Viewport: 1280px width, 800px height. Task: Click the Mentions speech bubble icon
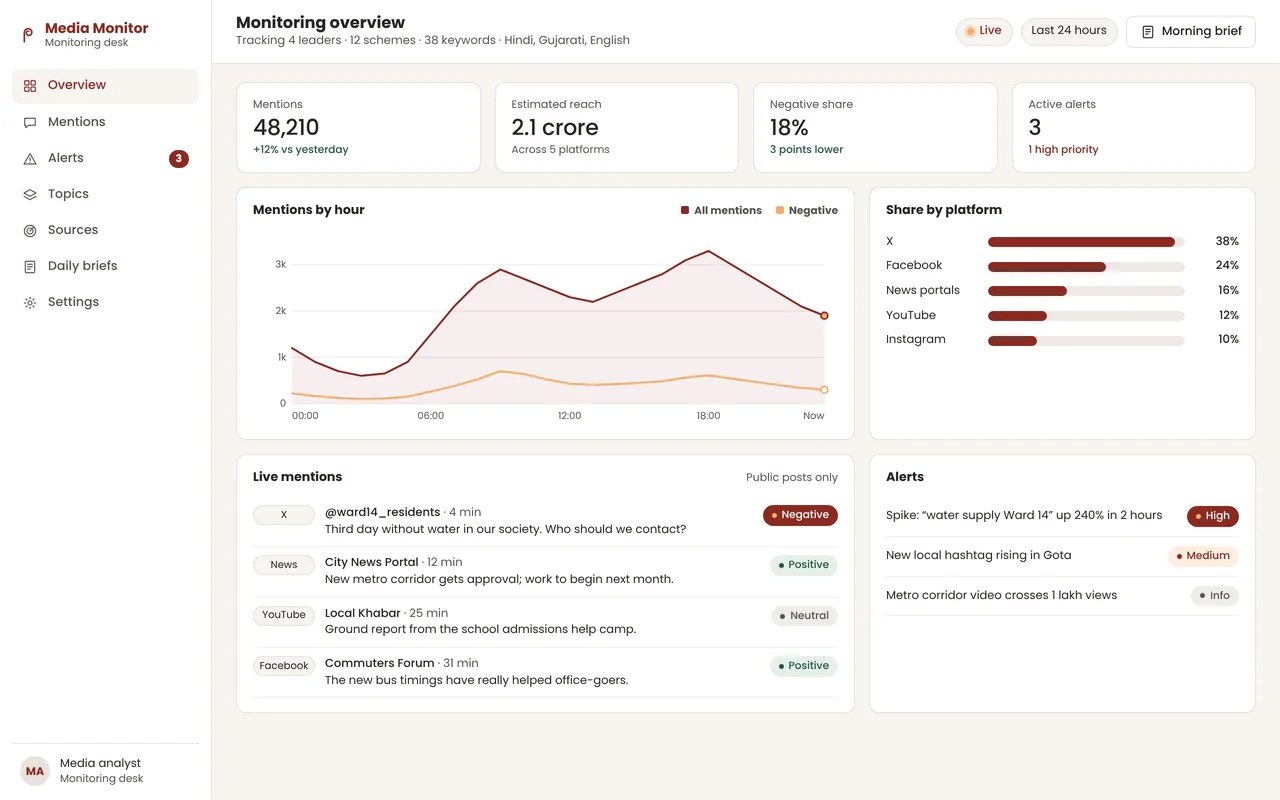tap(30, 122)
